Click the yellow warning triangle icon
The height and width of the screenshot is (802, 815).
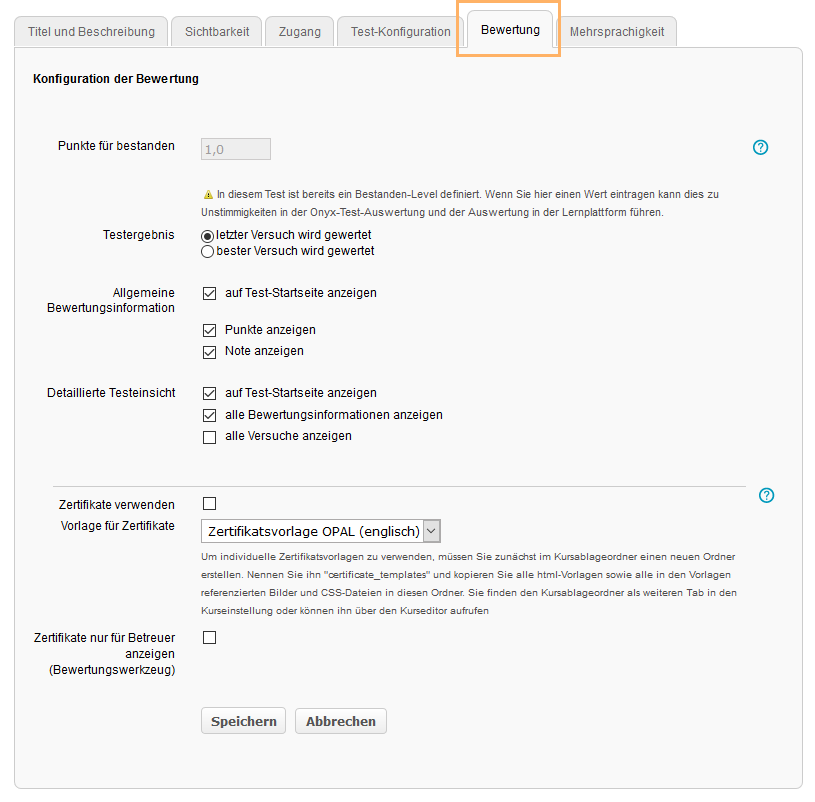click(208, 195)
